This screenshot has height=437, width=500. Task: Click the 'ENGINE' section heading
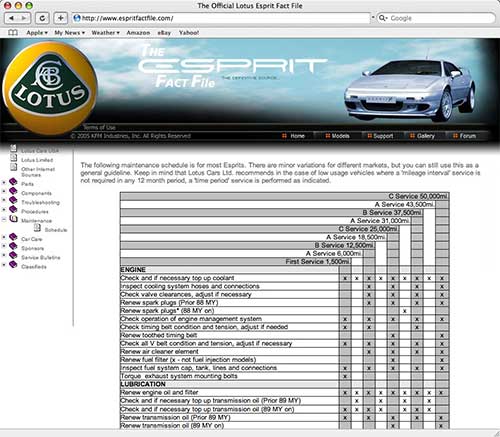pos(133,269)
